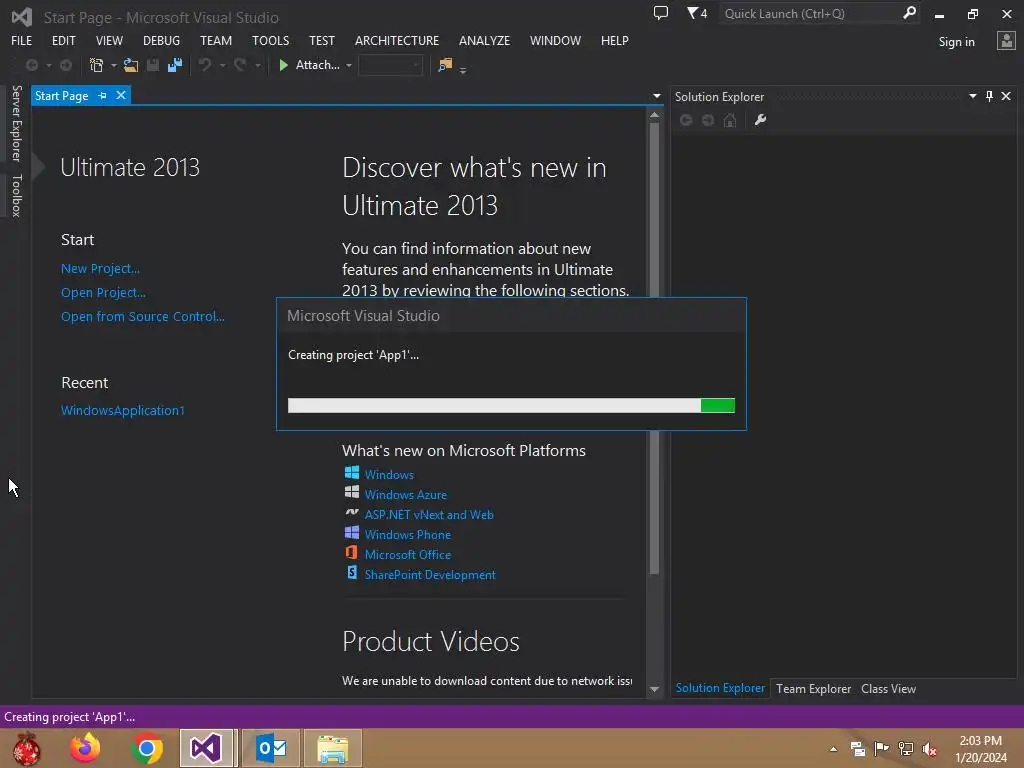Open the Server Explorer side tab
Image resolution: width=1024 pixels, height=768 pixels.
16,123
